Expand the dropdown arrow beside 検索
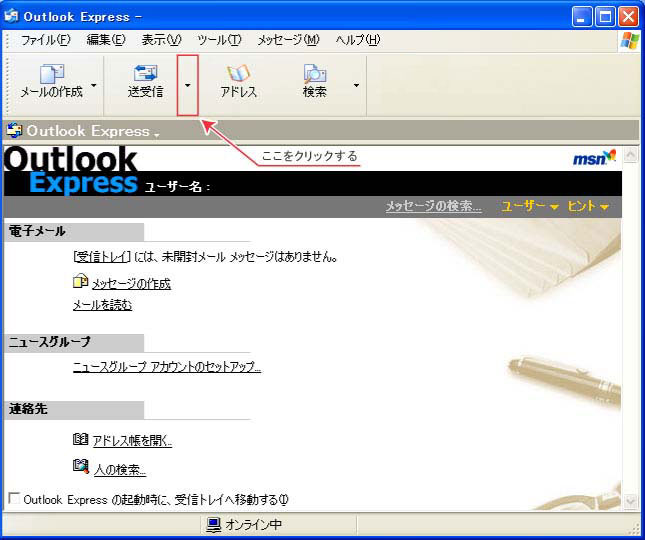 (356, 86)
